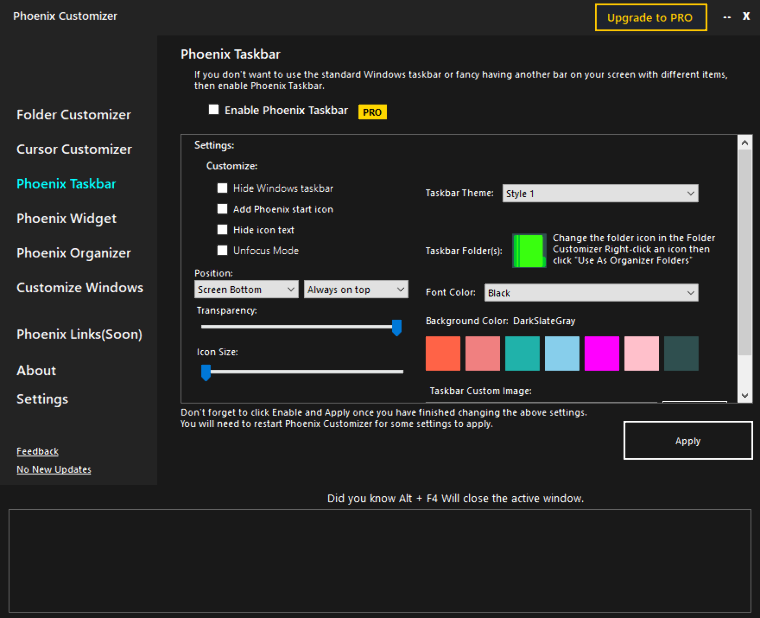760x618 pixels.
Task: Click the settings panel vertical scrollbar thumb
Action: [x=745, y=252]
